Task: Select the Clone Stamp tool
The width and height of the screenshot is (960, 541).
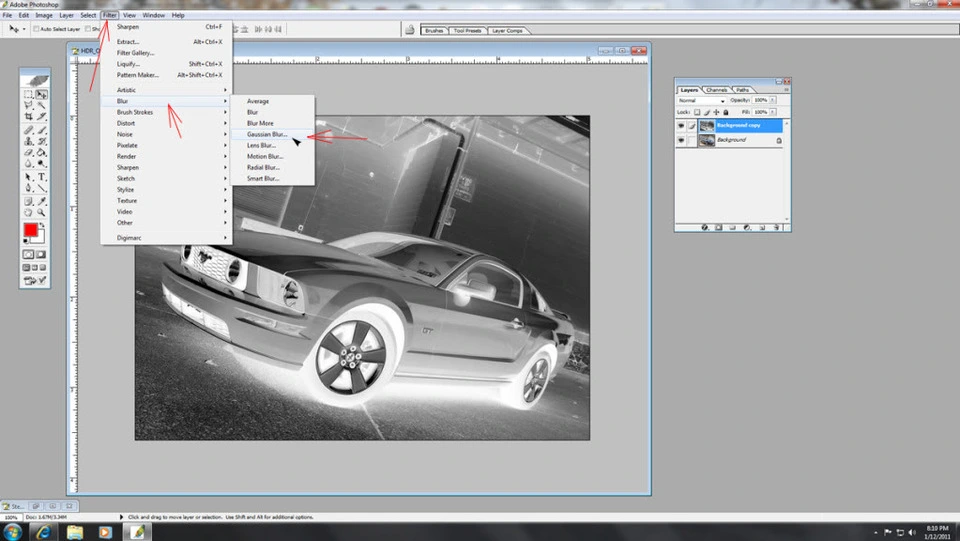Action: click(x=28, y=140)
